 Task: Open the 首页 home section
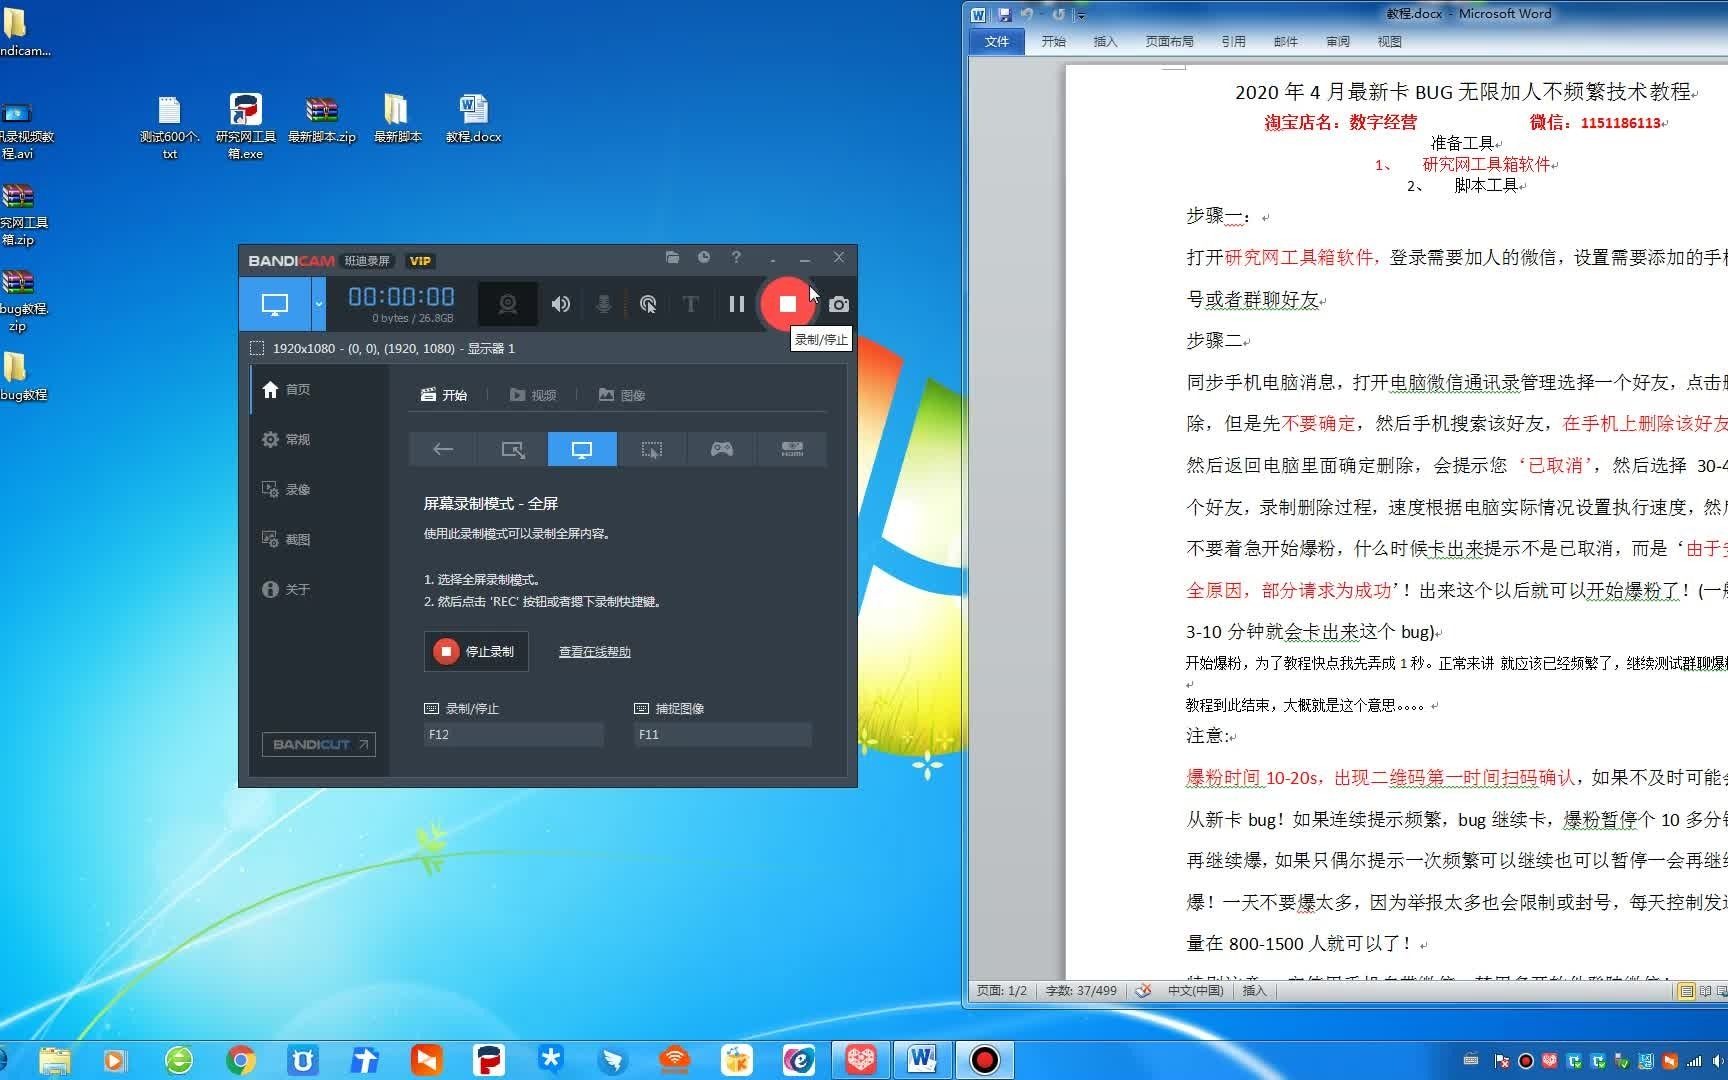(286, 389)
